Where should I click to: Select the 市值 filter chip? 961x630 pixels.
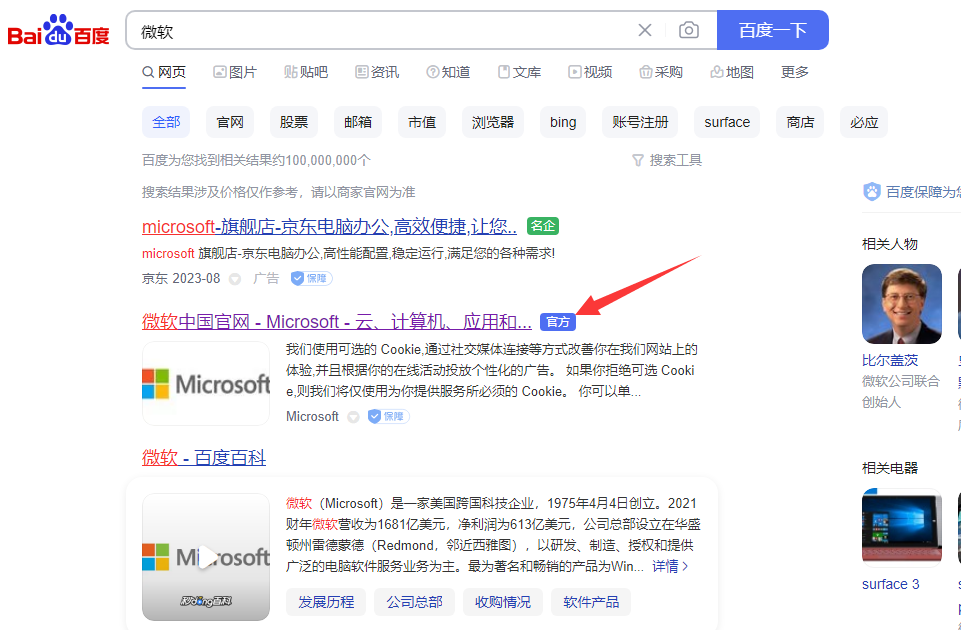(x=422, y=122)
